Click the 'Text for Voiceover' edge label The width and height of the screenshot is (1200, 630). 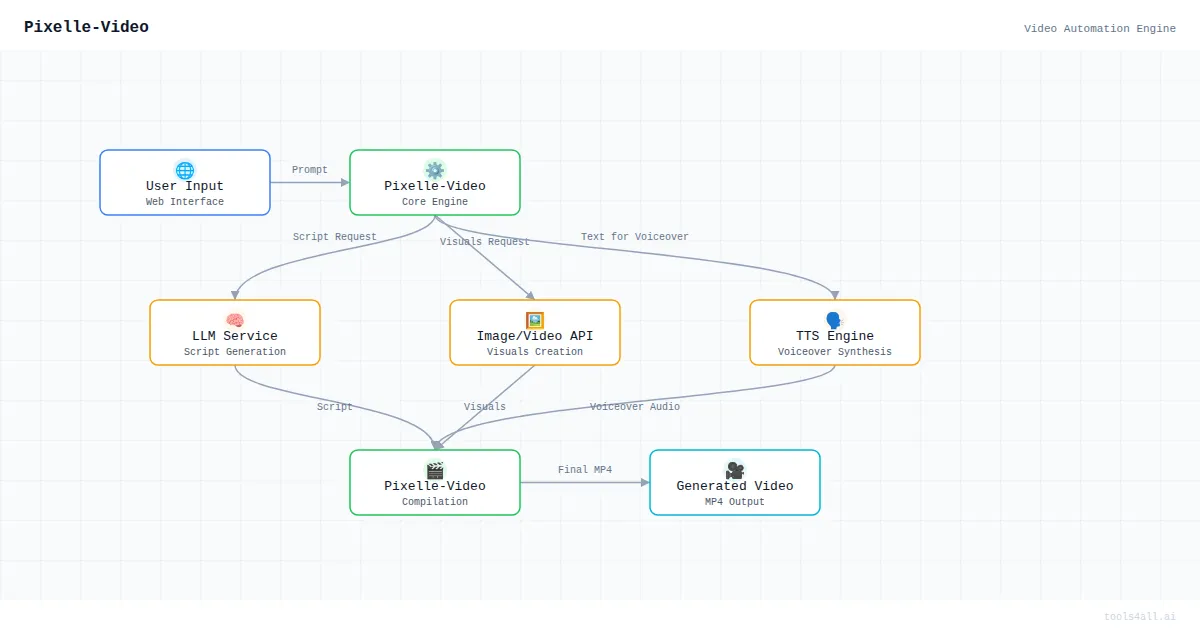(x=635, y=237)
